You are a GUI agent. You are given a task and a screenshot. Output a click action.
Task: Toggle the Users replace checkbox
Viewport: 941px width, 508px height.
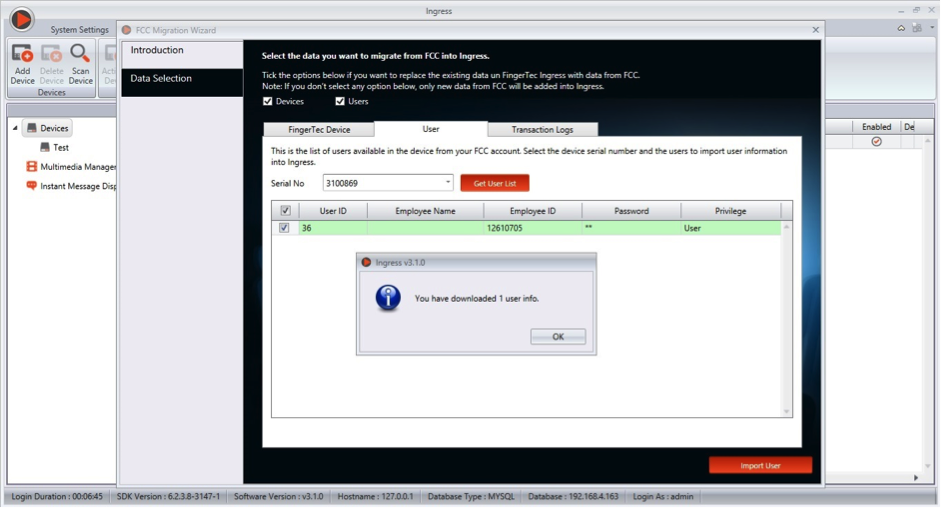click(x=340, y=101)
